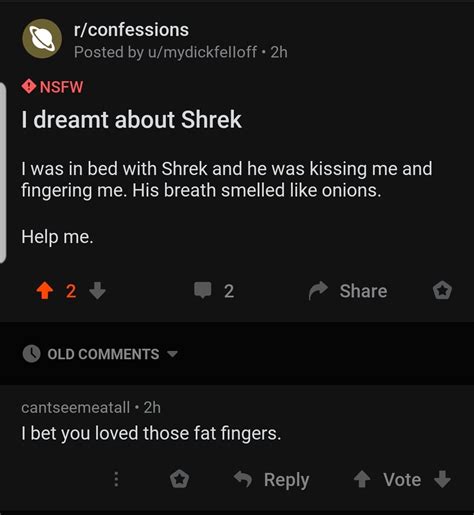Upvote cantseemeatall's comment
Screen dimensions: 474x515
click(362, 479)
